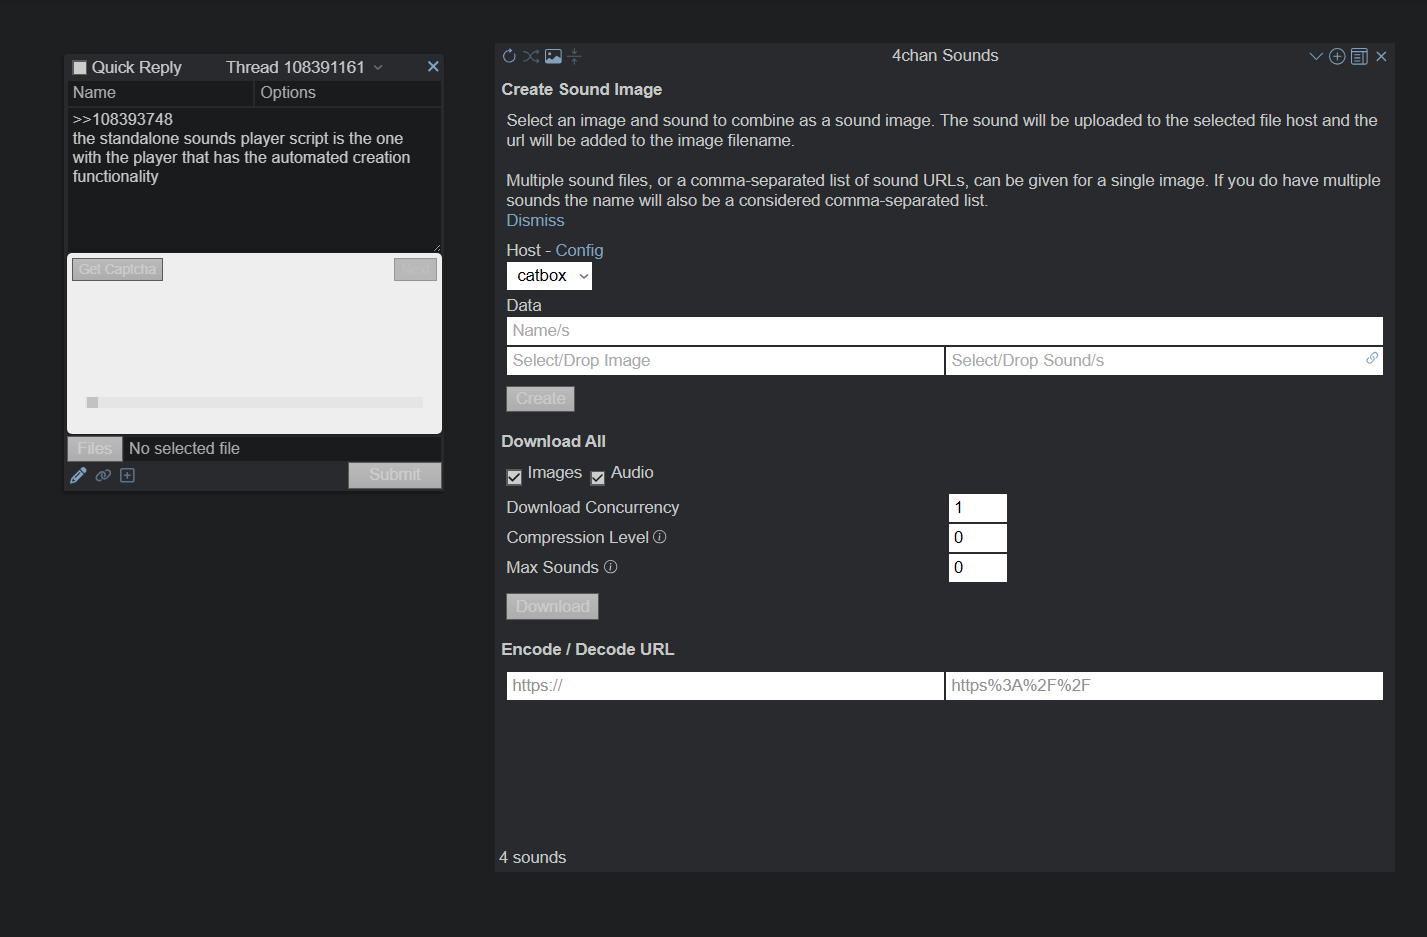Focus the Compression Level input
1427x937 pixels.
point(978,538)
